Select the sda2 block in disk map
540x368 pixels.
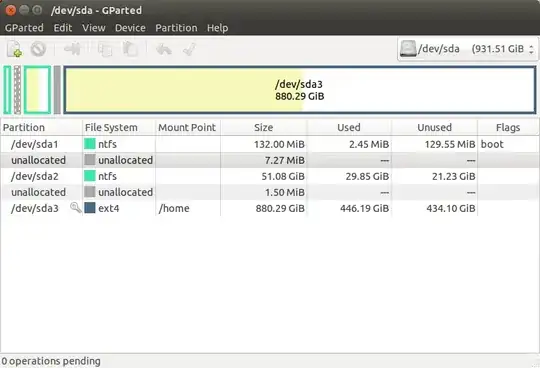pos(38,90)
